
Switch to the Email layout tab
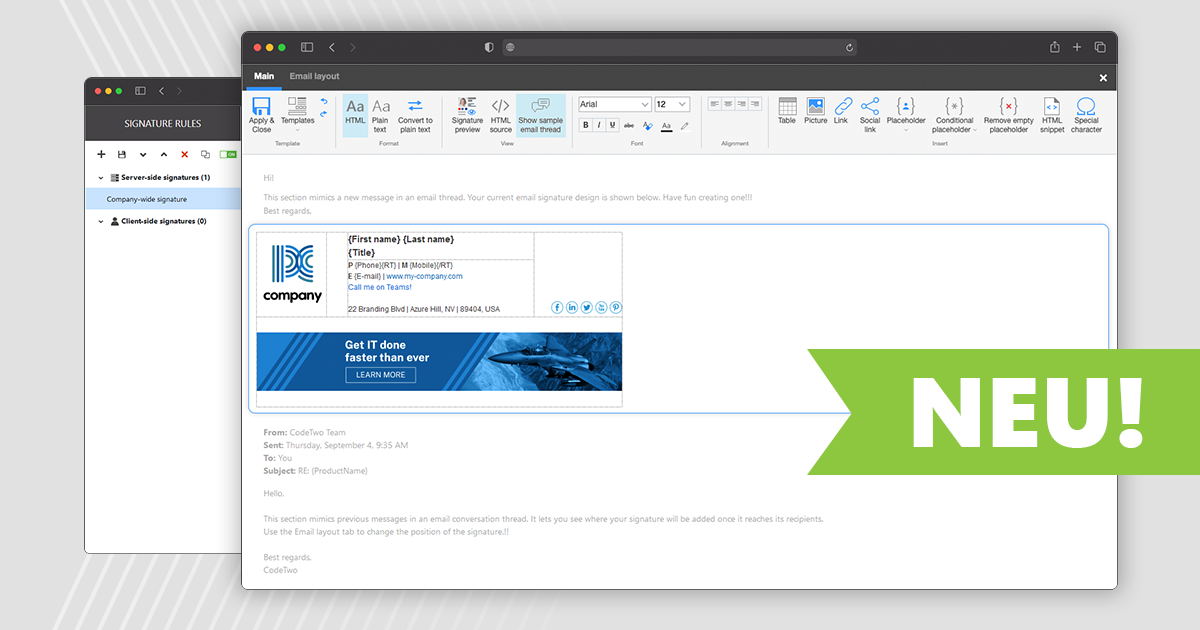pos(314,76)
